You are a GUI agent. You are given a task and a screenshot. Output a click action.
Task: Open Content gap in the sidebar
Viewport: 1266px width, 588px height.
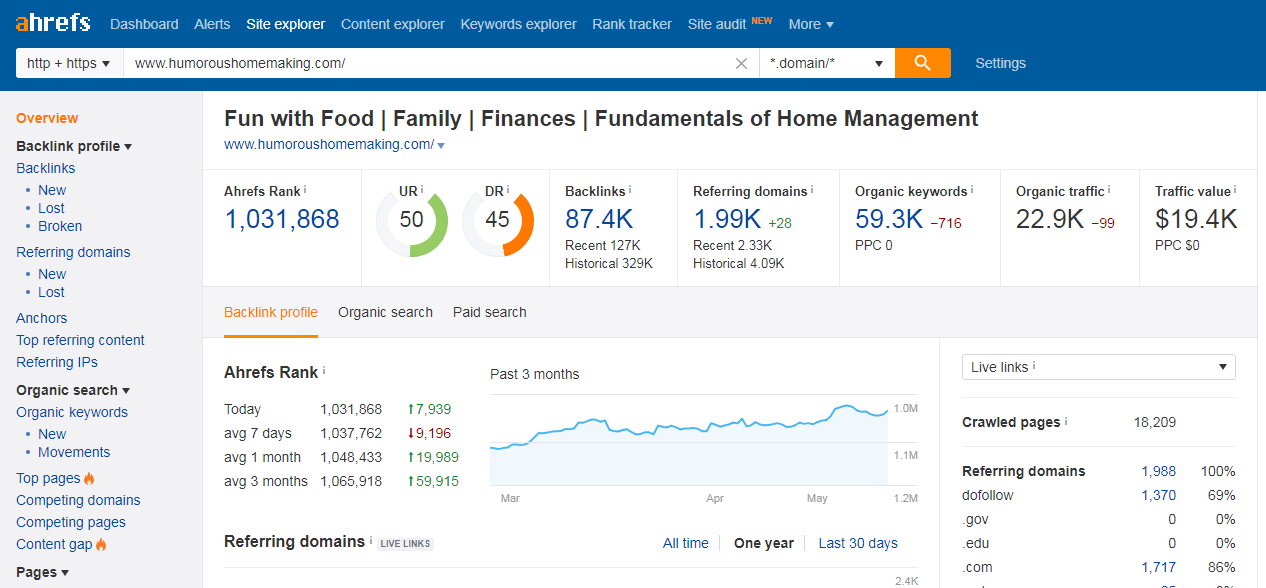54,544
